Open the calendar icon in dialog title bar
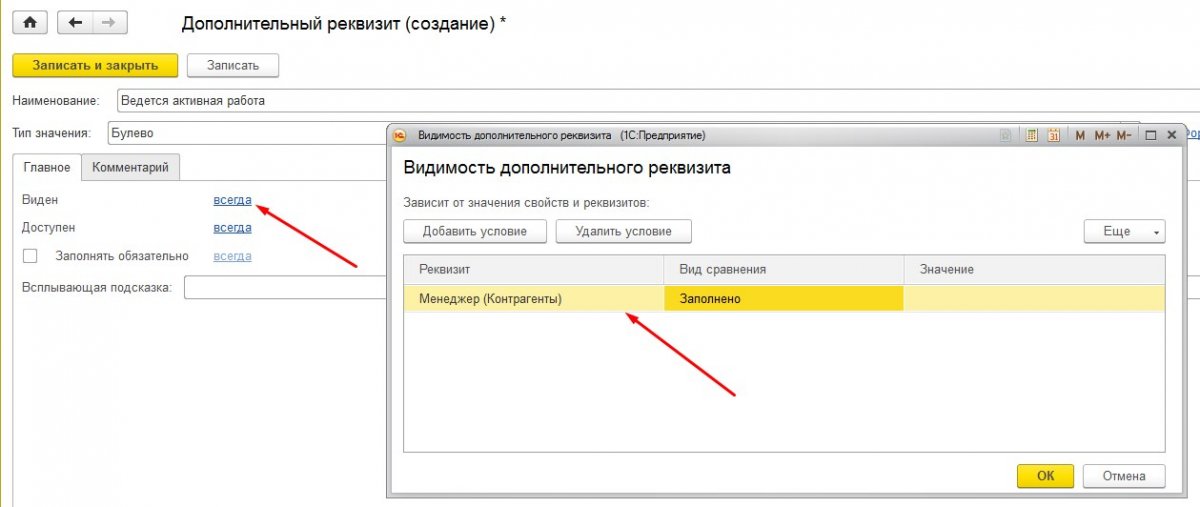The height and width of the screenshot is (507, 1200). pos(1054,135)
